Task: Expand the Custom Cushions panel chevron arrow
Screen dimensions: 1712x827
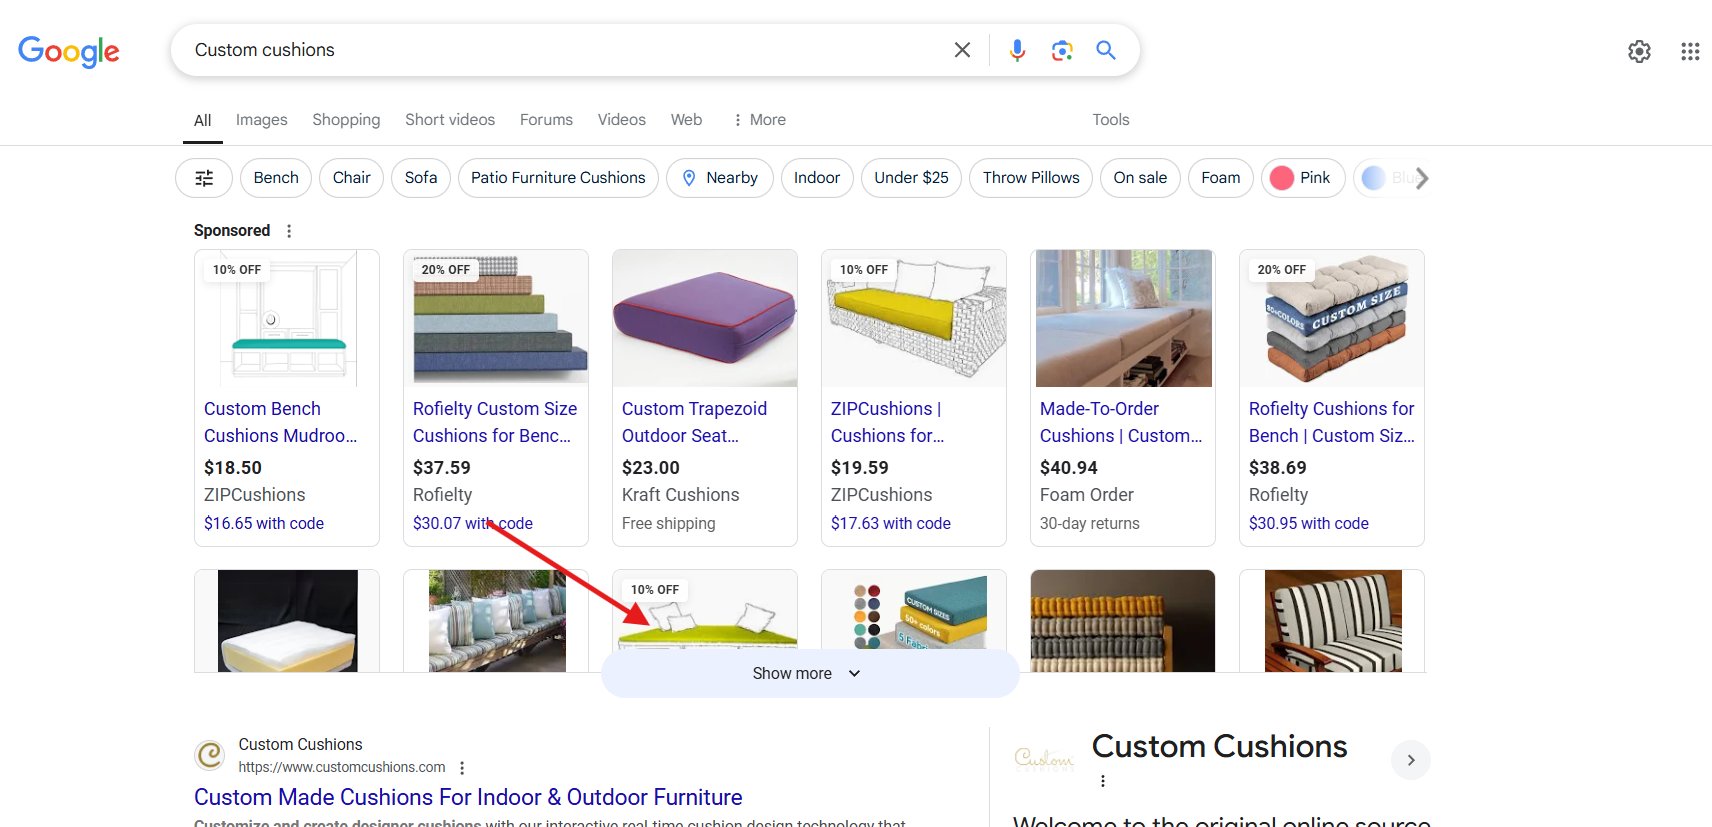Action: point(1411,760)
